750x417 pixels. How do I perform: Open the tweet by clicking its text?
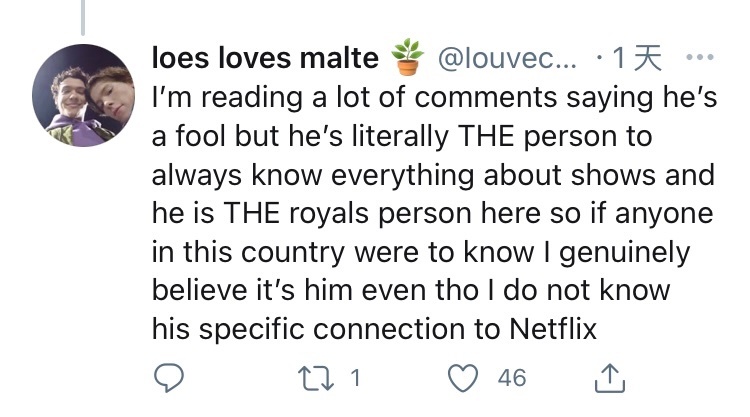[x=434, y=213]
